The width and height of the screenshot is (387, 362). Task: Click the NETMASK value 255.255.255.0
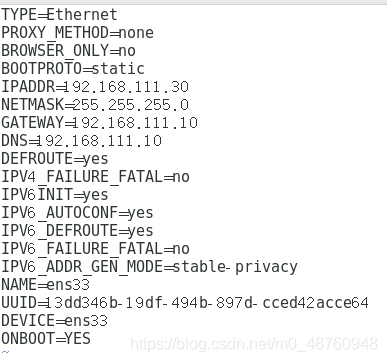pyautogui.click(x=131, y=105)
